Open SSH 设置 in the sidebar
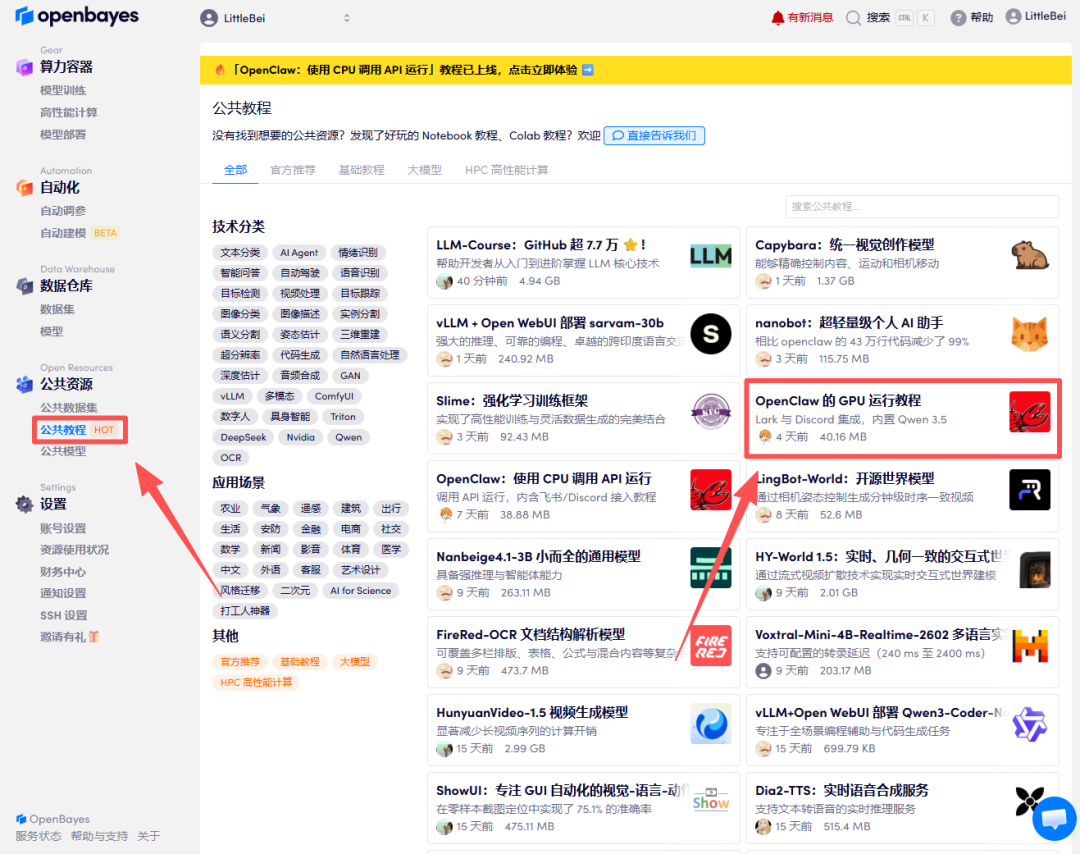This screenshot has height=854, width=1080. 63,615
